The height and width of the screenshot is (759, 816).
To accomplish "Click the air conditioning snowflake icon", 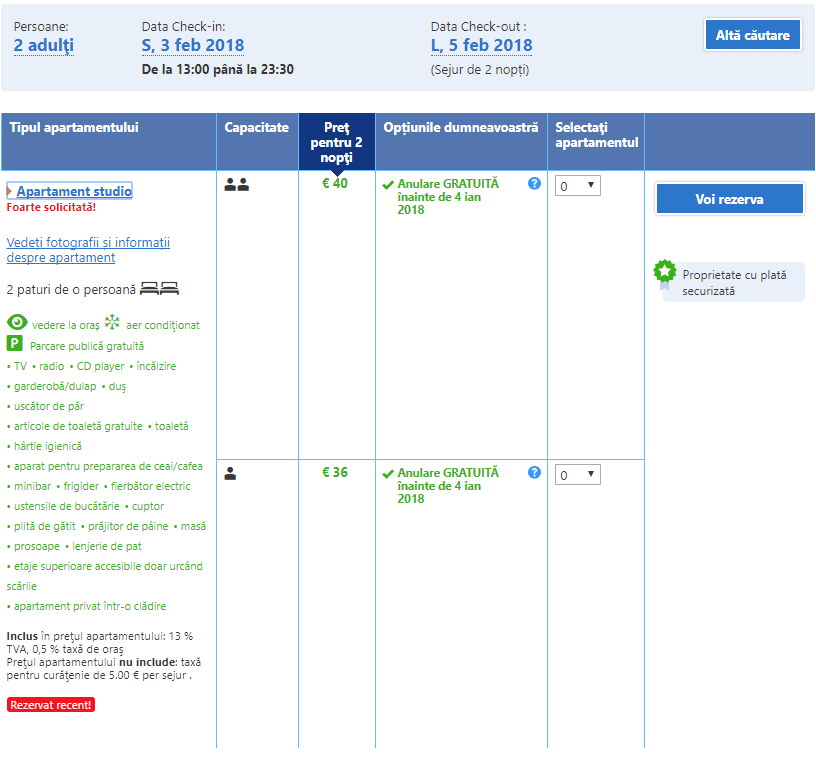I will click(x=113, y=323).
